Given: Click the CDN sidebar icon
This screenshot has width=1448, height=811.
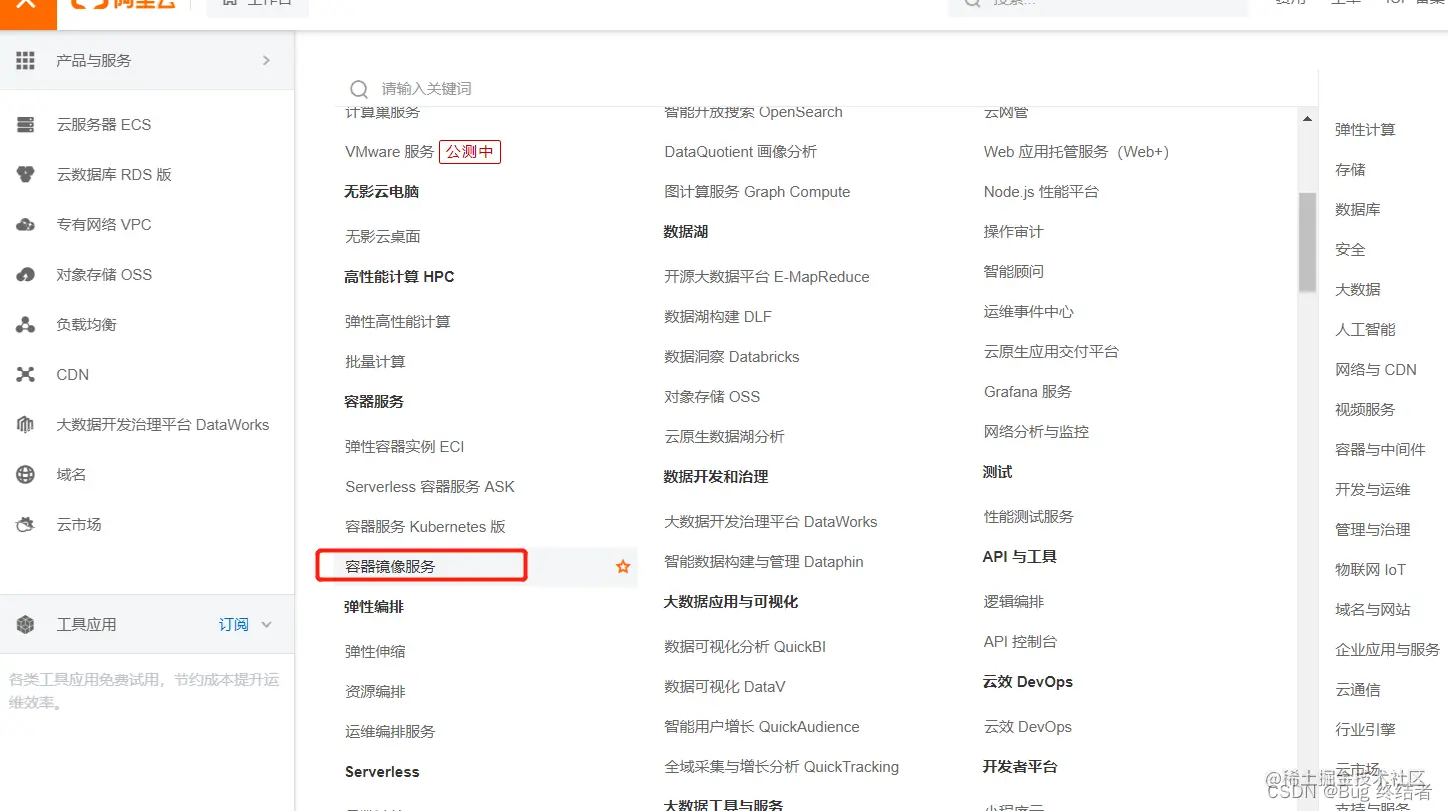Looking at the screenshot, I should pyautogui.click(x=25, y=375).
